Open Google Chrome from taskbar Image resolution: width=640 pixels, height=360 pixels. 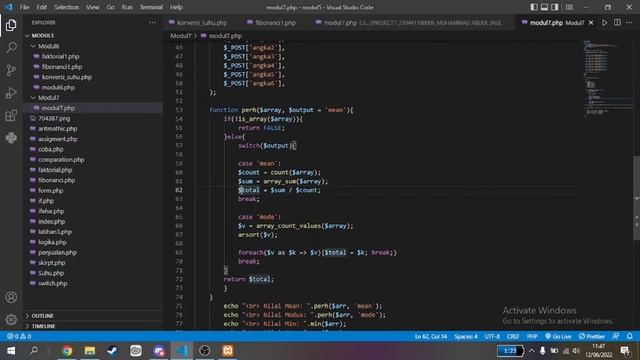click(67, 351)
